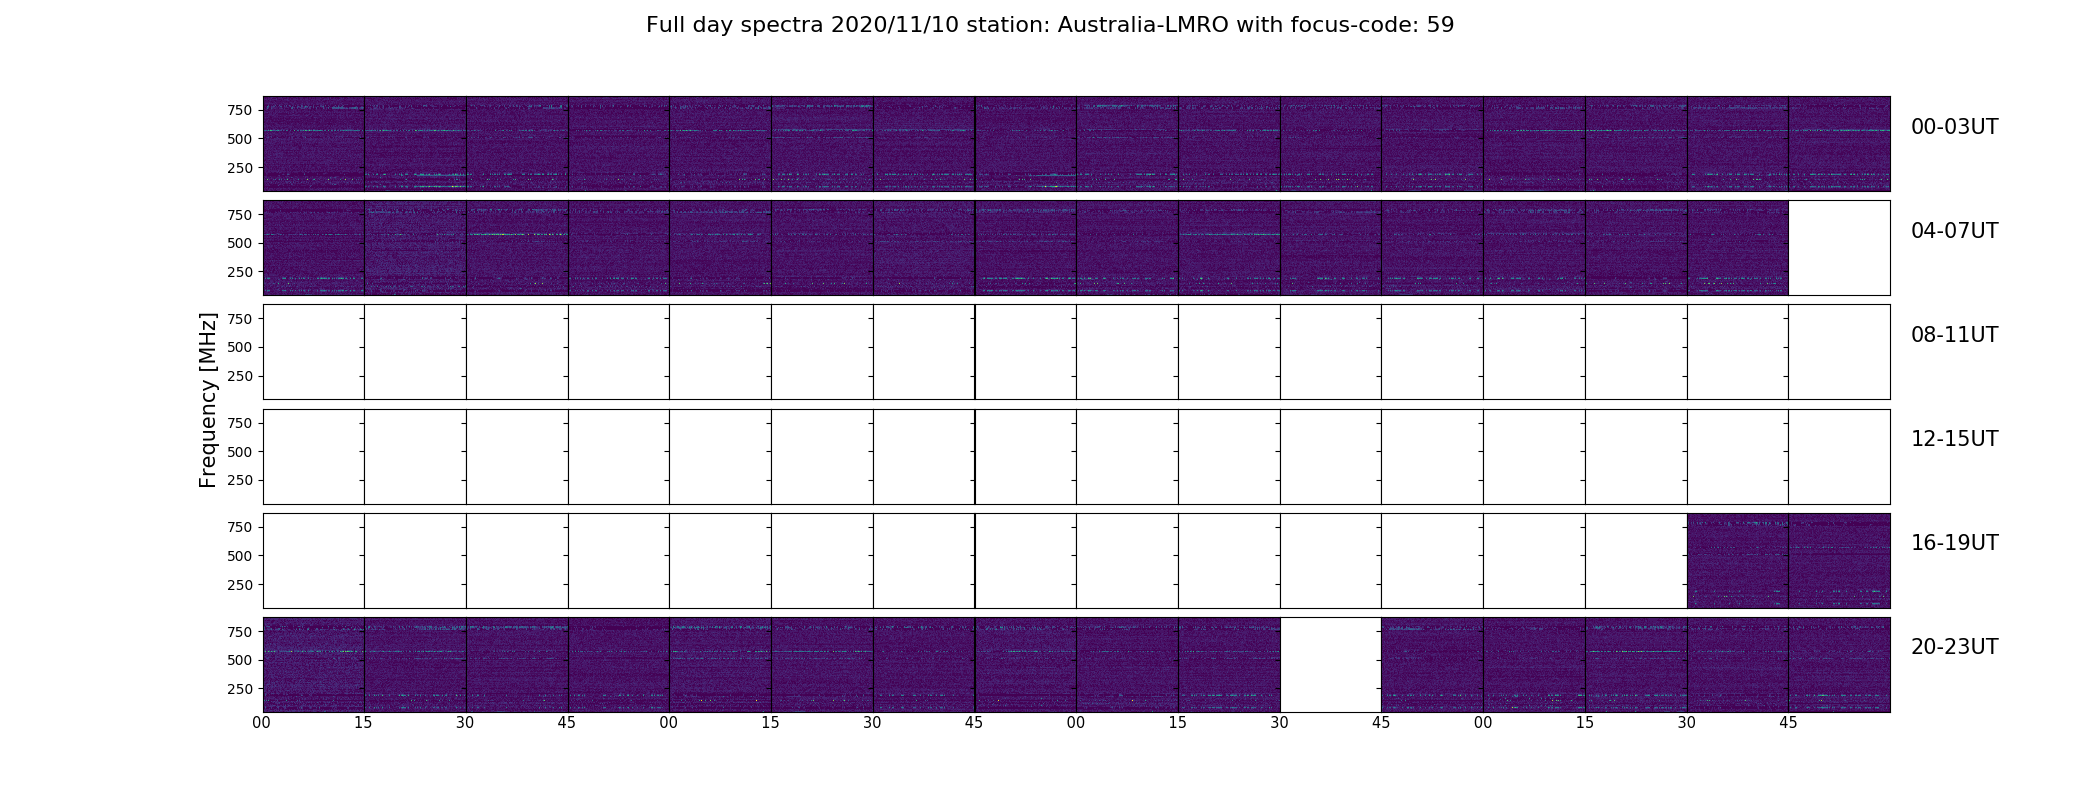
Task: Click the first 00 time tick label
Action: pyautogui.click(x=262, y=723)
